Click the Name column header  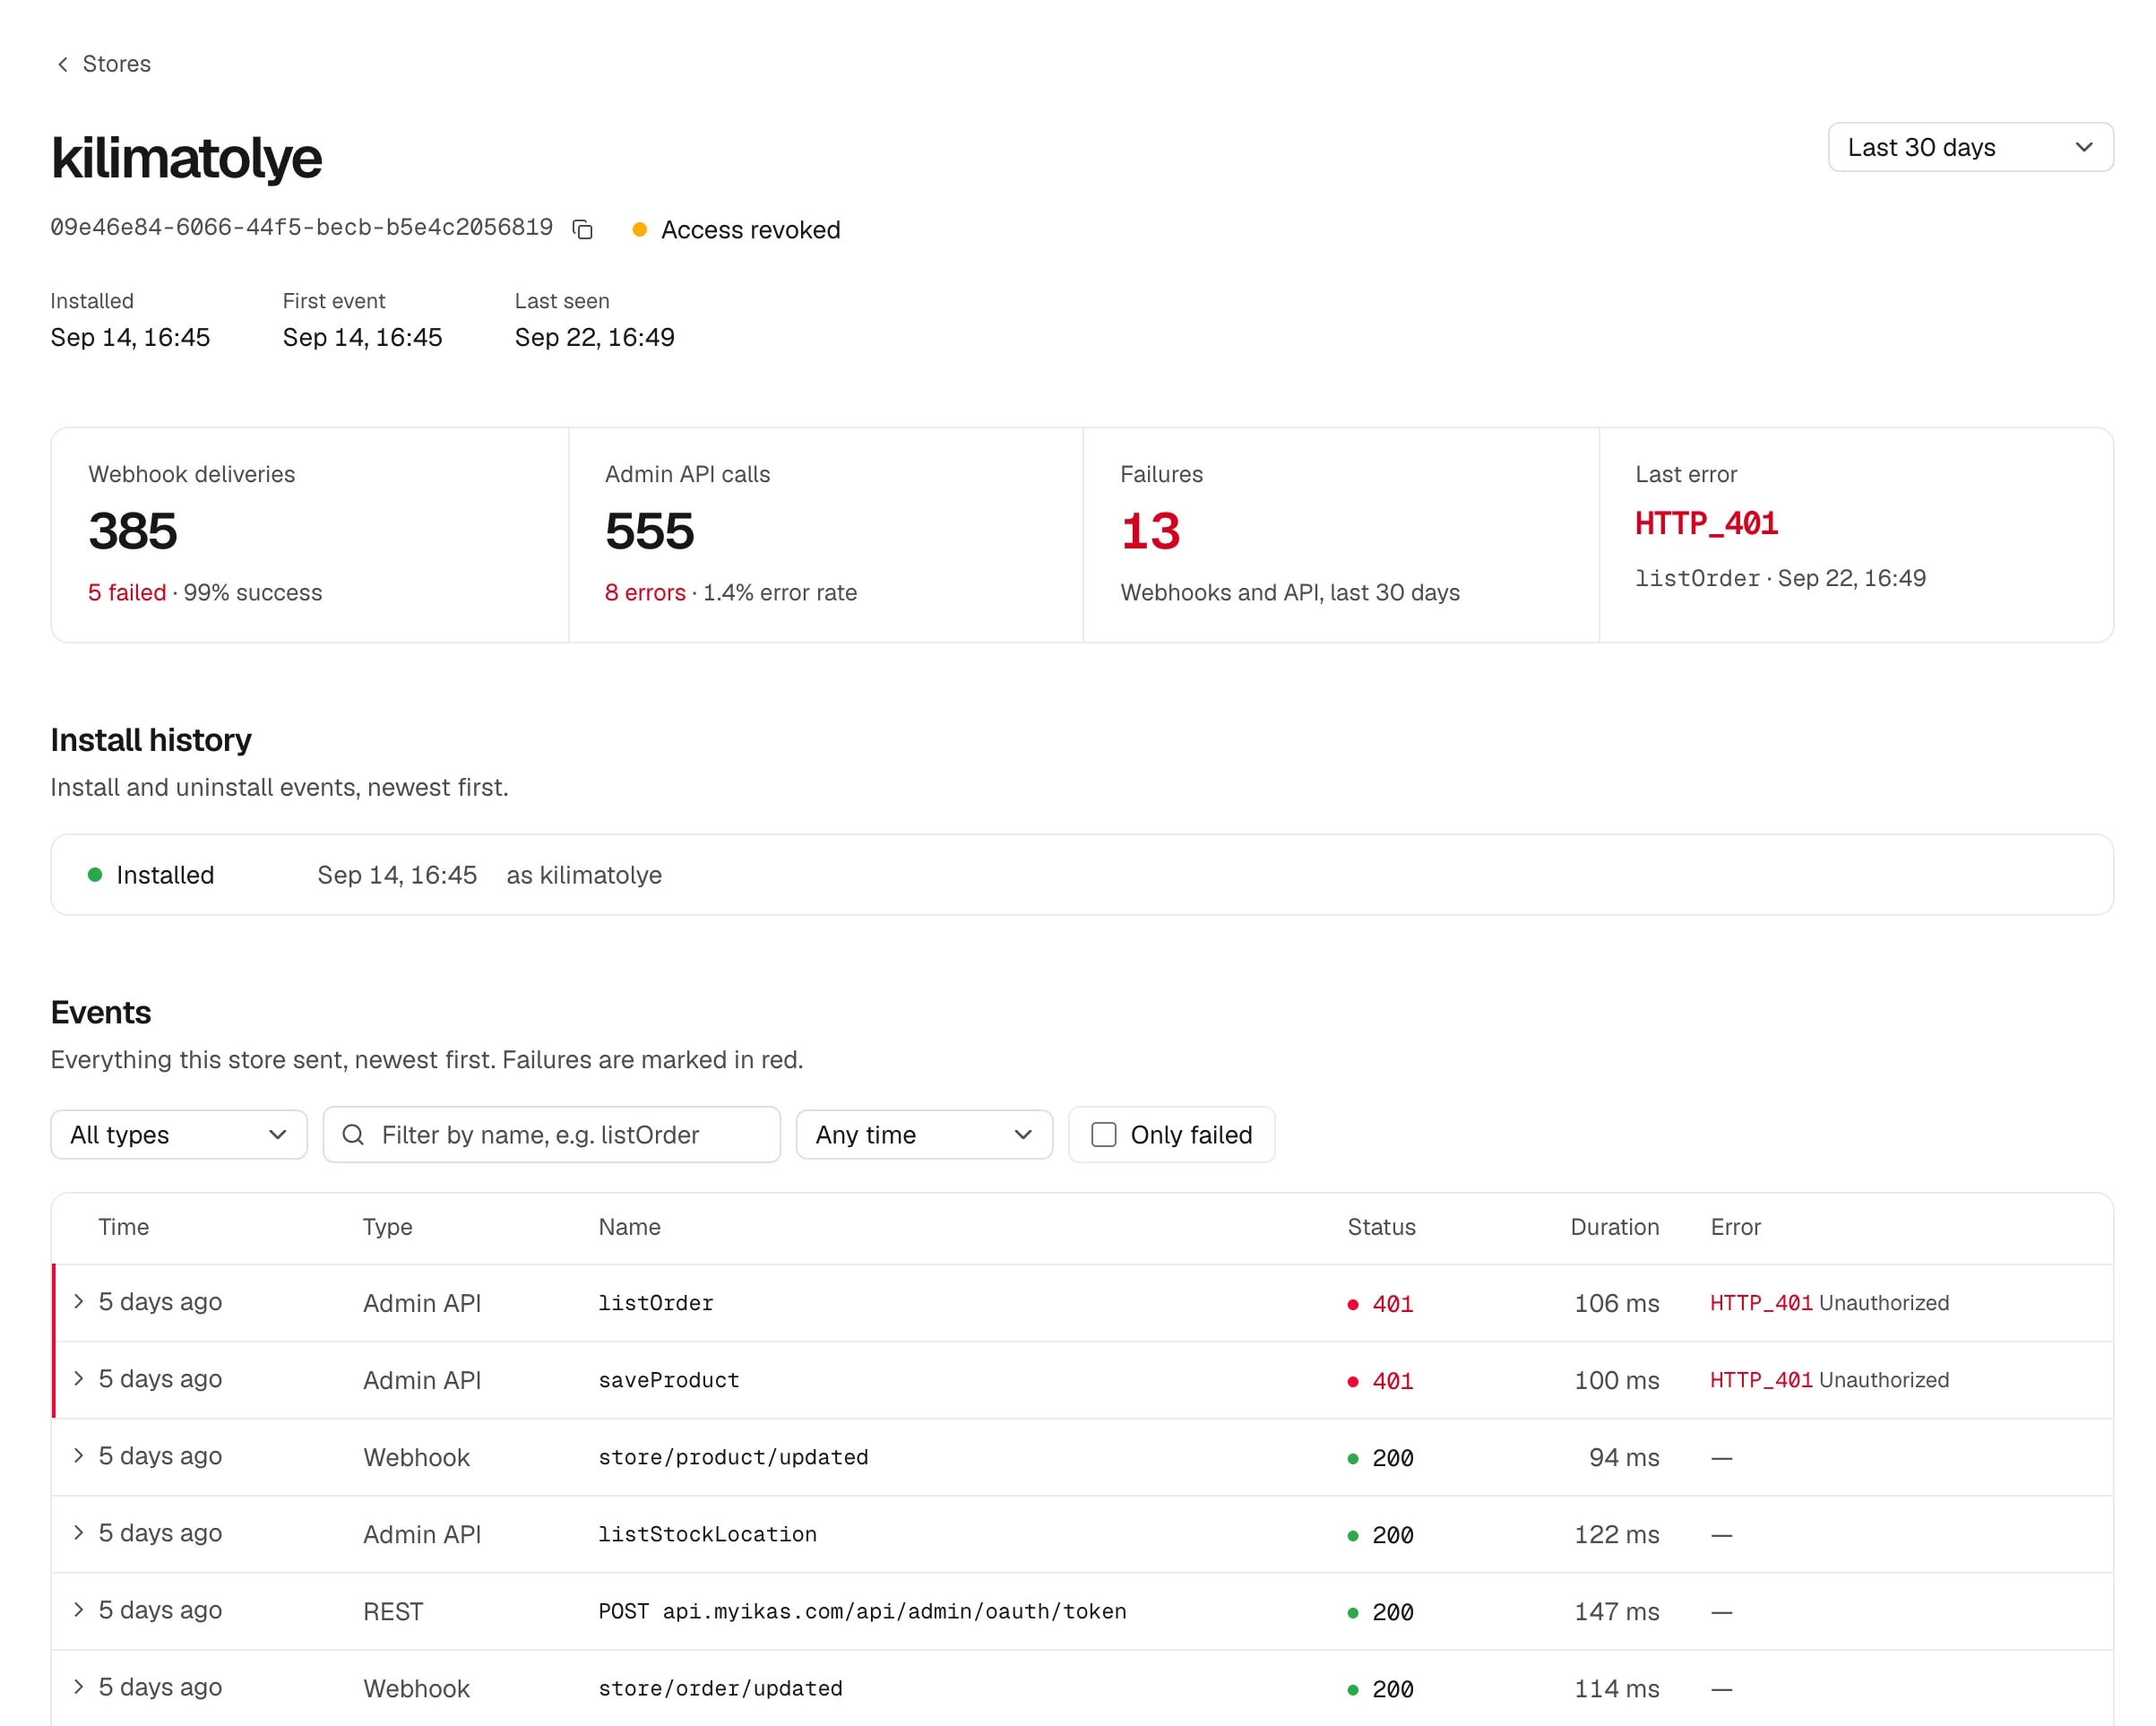629,1227
